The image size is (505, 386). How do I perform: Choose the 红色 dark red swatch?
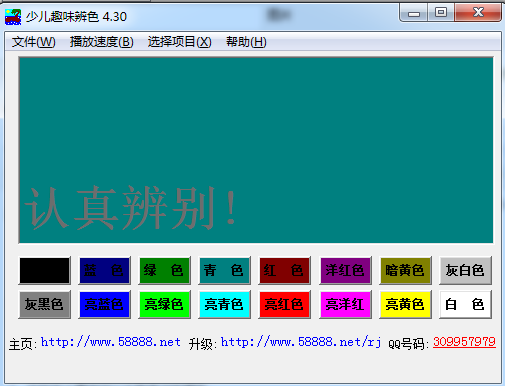point(284,270)
